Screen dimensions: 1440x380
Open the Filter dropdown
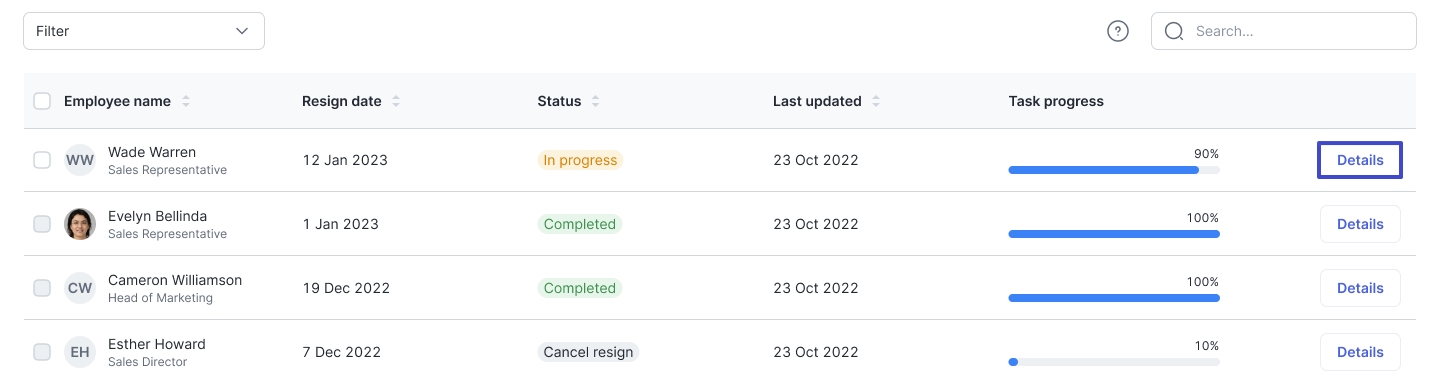[144, 31]
